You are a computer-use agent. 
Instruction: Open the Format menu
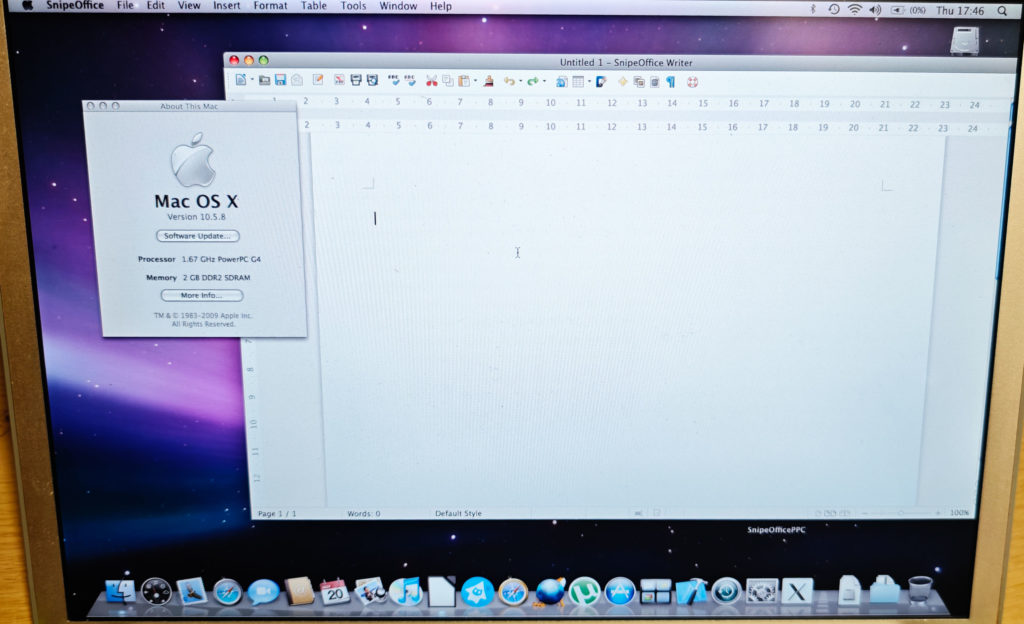[270, 7]
